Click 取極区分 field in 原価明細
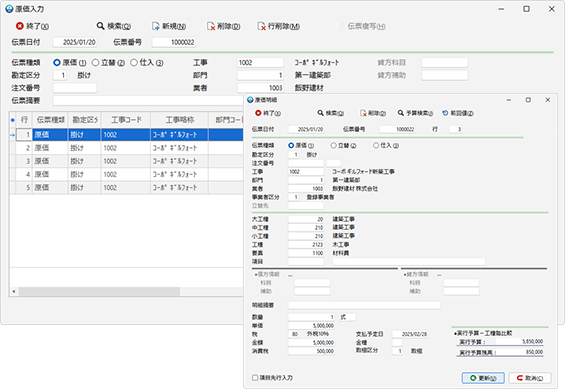565x389 pixels. (397, 351)
